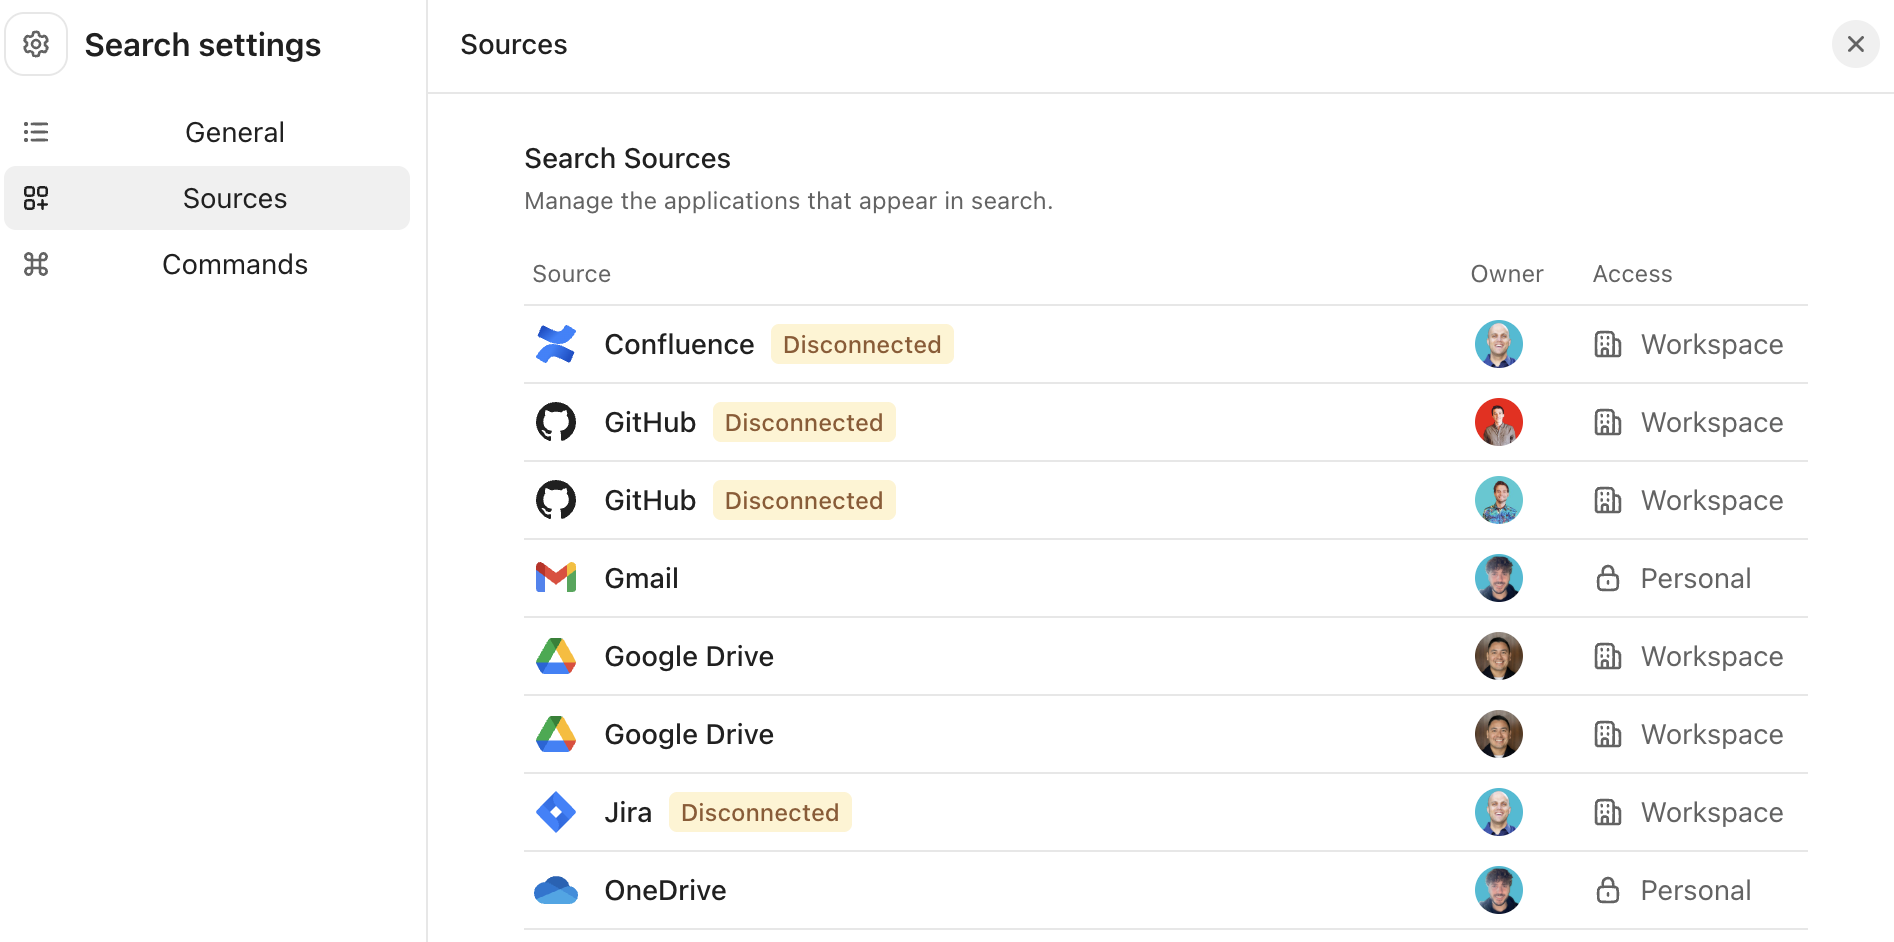Click the GitHub logo with red-avatar owner

[556, 422]
